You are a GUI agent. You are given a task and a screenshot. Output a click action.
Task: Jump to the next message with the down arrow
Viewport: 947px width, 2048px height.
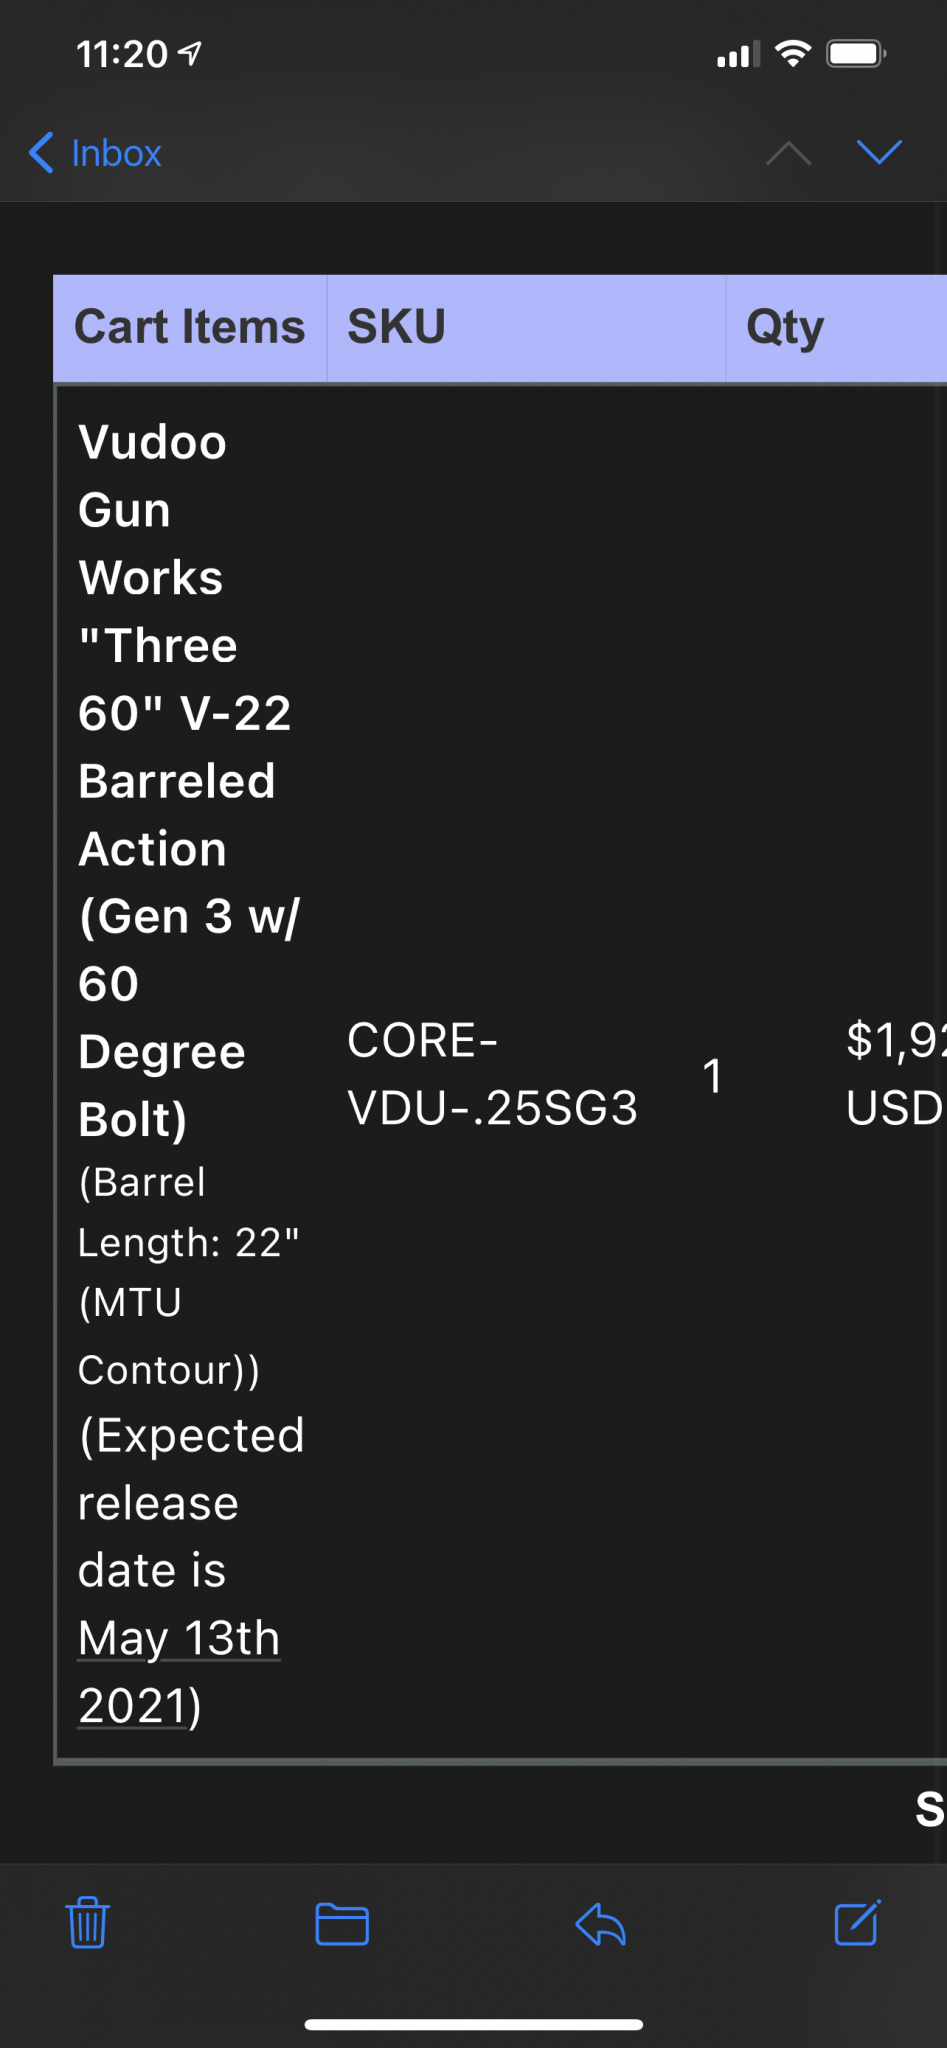pyautogui.click(x=879, y=152)
